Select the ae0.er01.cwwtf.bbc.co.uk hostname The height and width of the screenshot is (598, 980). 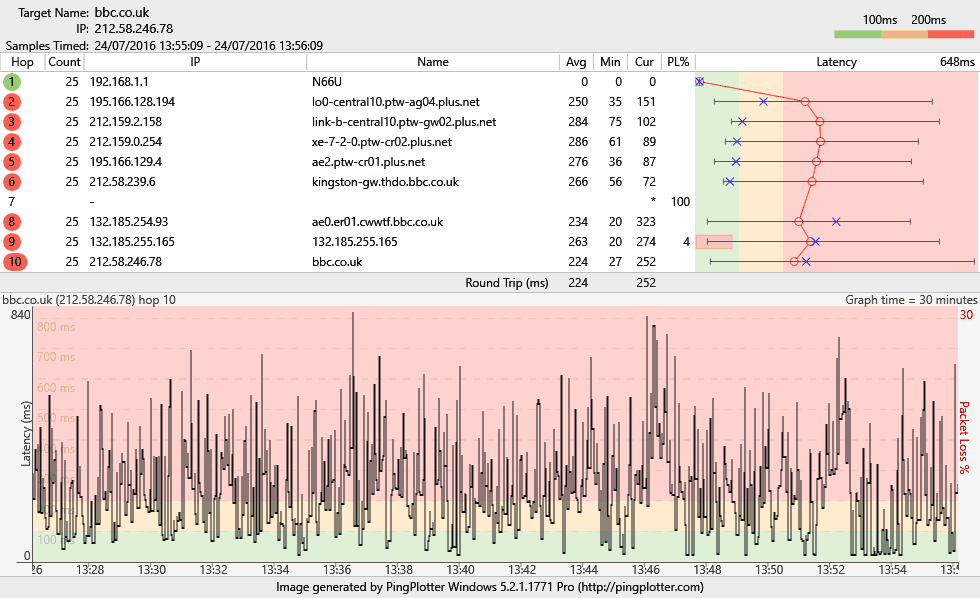pos(377,222)
